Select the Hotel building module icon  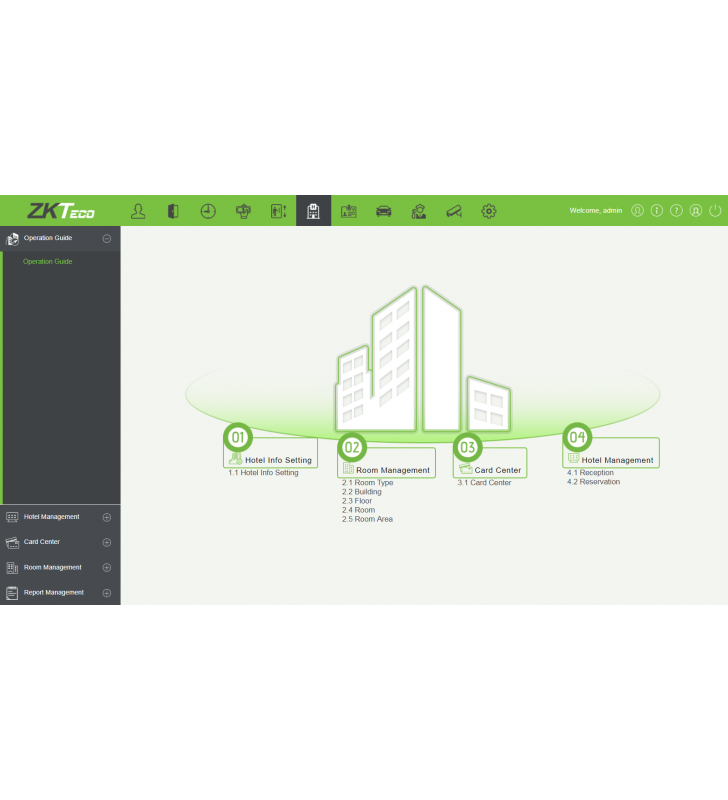pyautogui.click(x=313, y=211)
